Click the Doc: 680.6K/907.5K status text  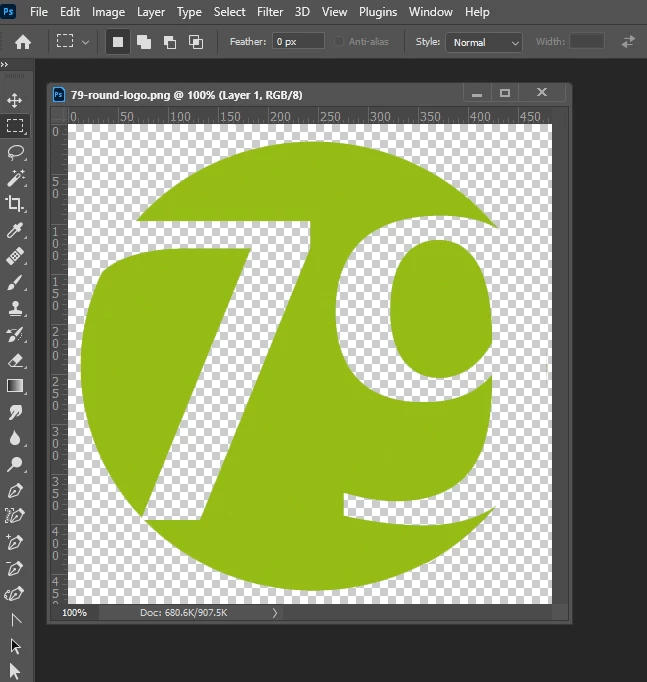pyautogui.click(x=183, y=612)
